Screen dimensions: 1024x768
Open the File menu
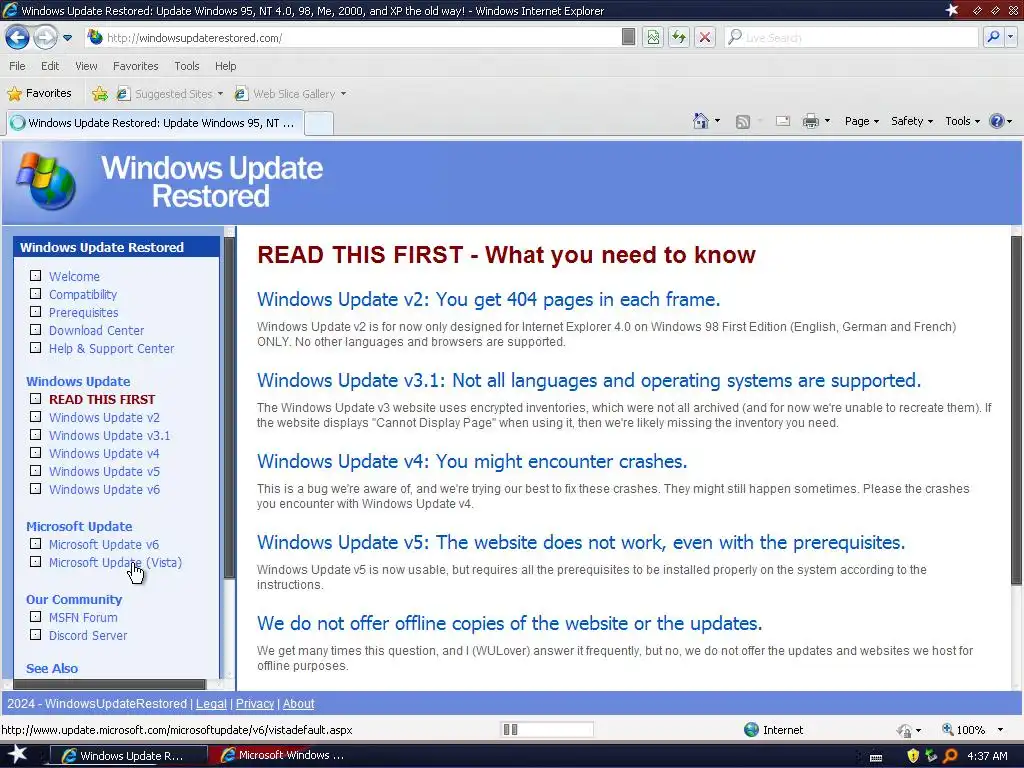click(x=17, y=66)
